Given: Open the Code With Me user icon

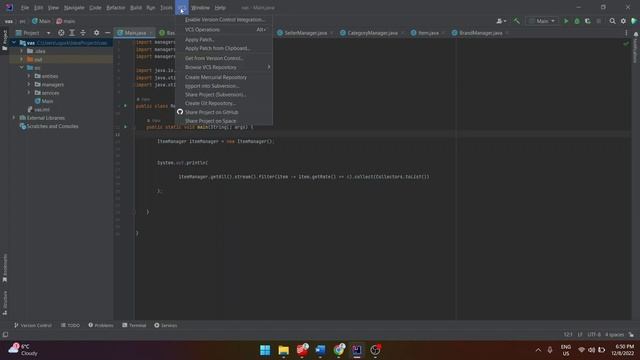Looking at the screenshot, I should [x=501, y=21].
